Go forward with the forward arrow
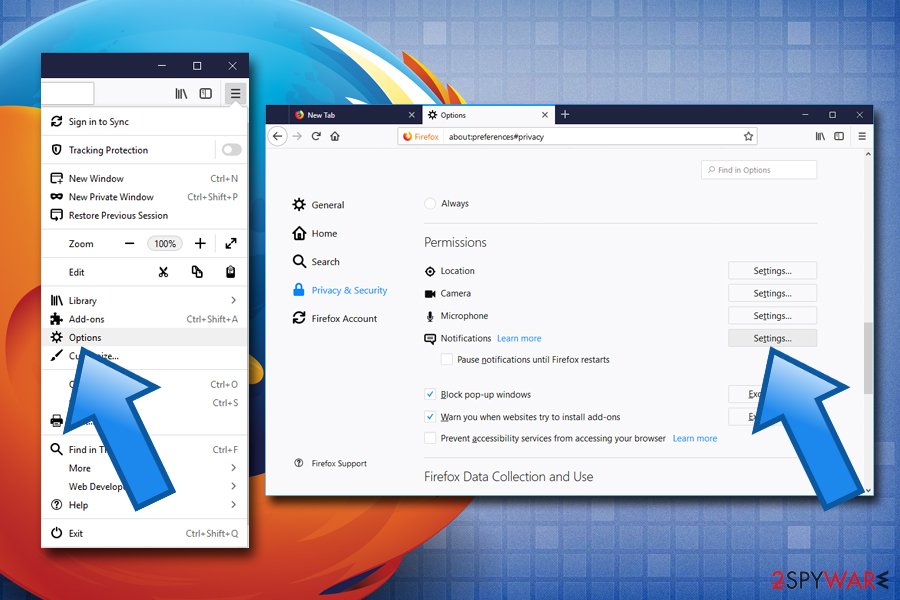 pyautogui.click(x=297, y=136)
